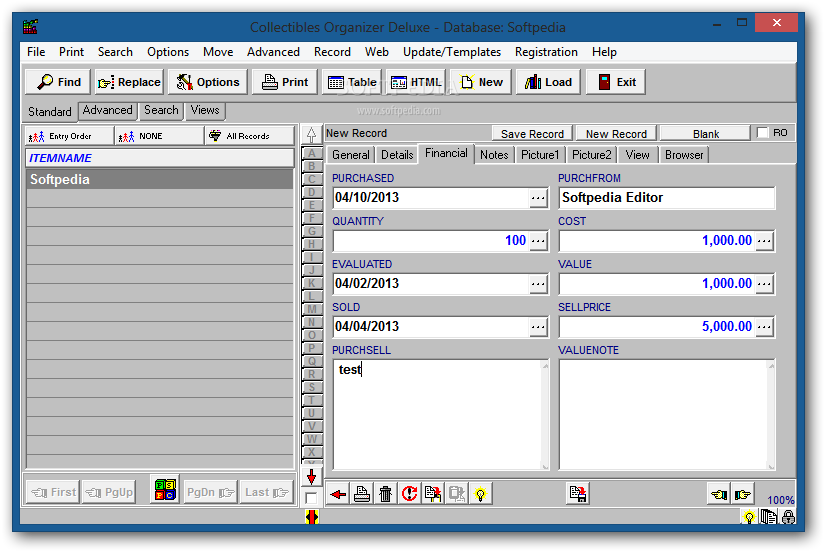Open Options from the toolbar

click(207, 82)
